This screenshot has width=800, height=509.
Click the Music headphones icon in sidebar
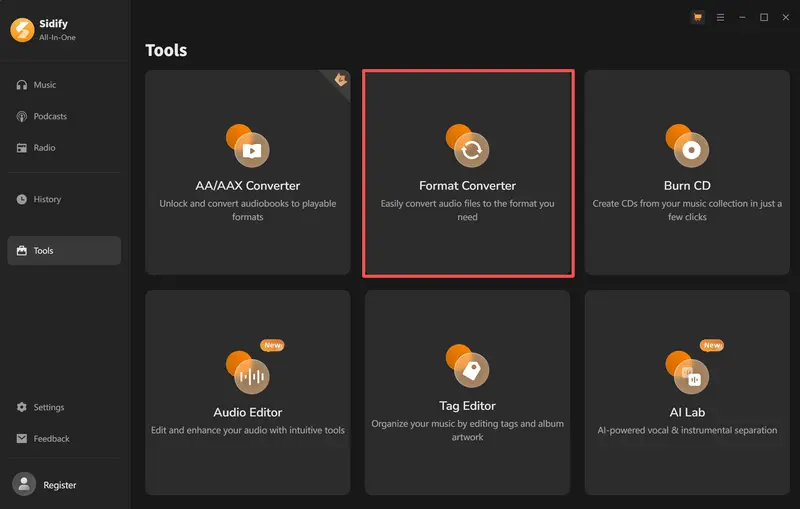(x=21, y=85)
